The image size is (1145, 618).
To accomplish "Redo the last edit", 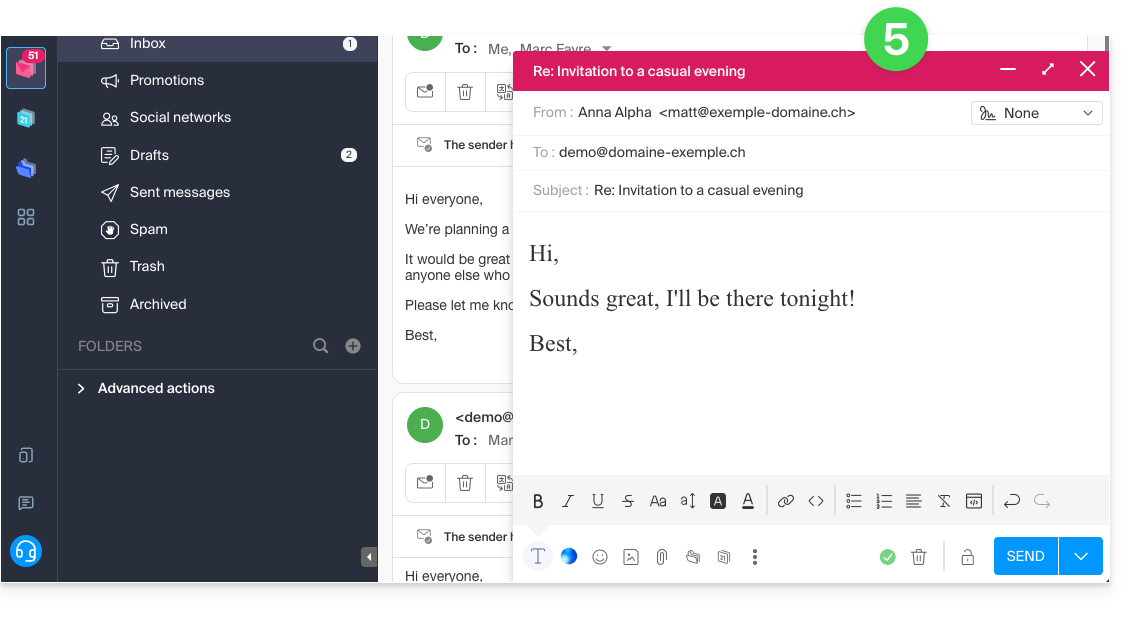I will [x=1042, y=501].
